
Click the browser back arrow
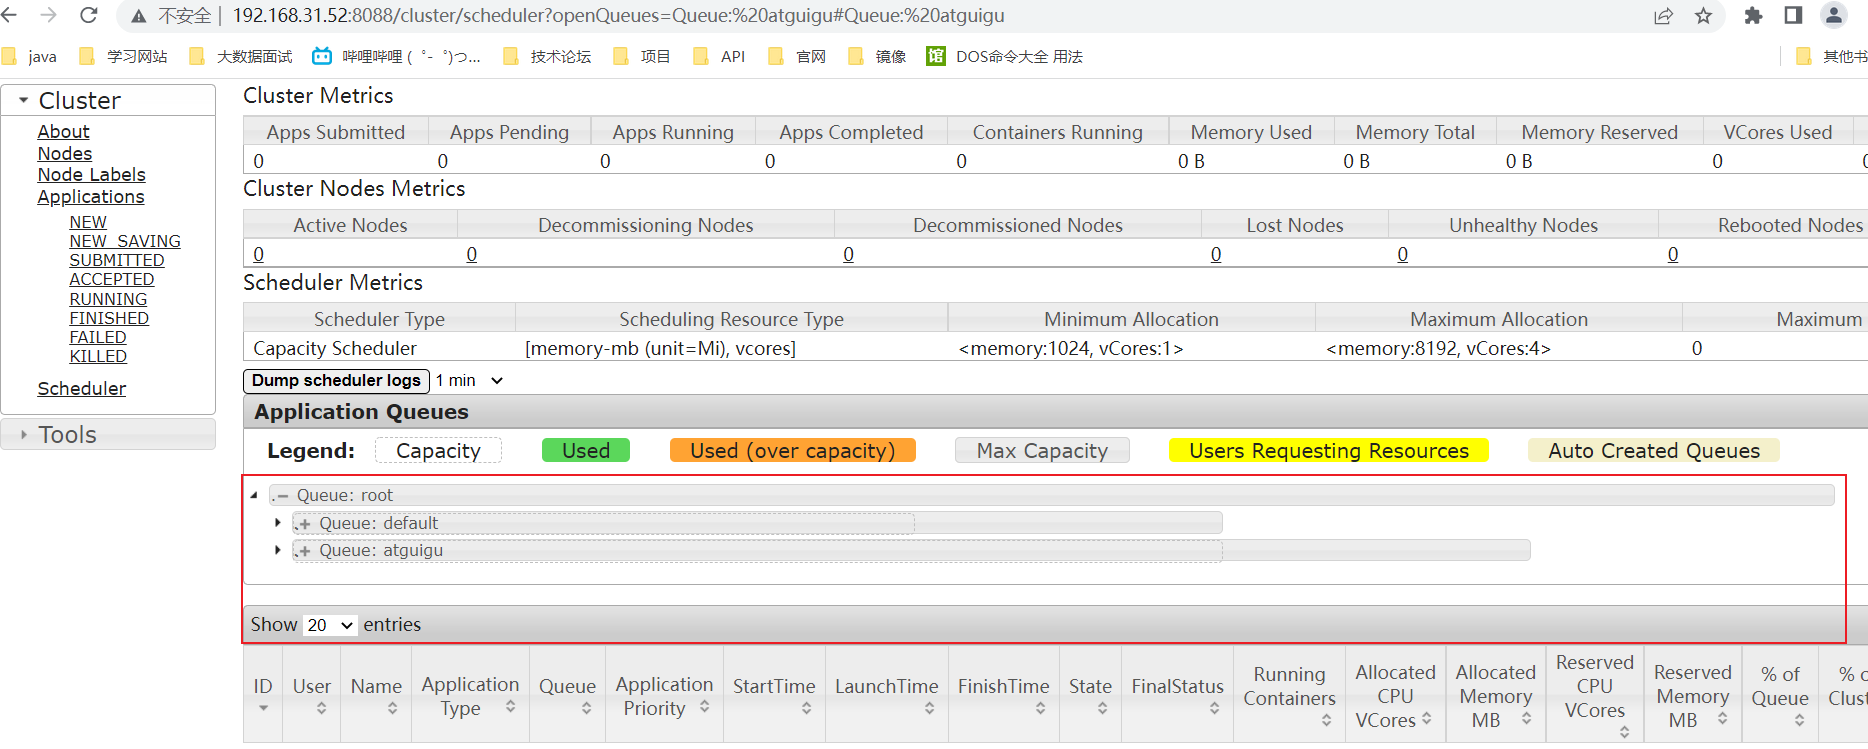point(10,15)
